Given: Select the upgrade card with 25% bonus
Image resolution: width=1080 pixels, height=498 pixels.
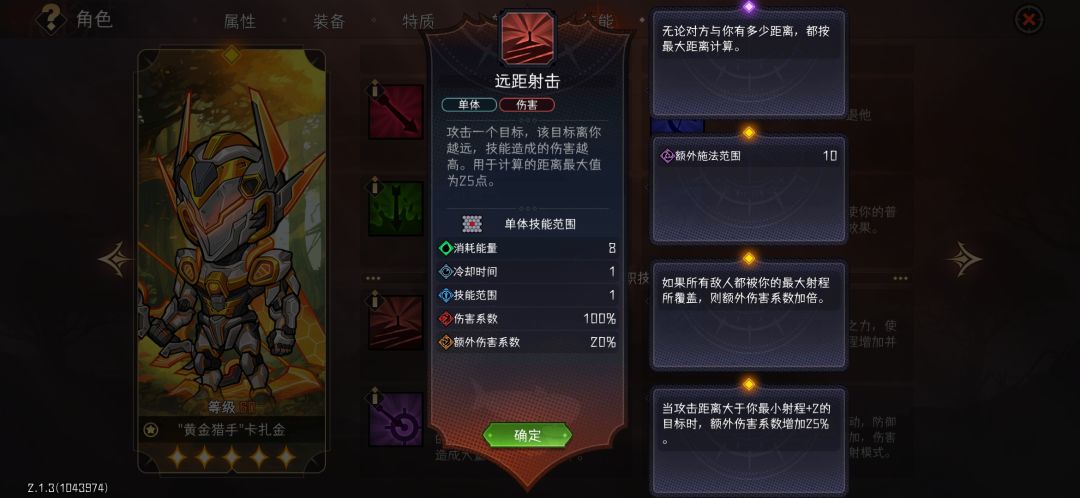Looking at the screenshot, I should click(749, 440).
